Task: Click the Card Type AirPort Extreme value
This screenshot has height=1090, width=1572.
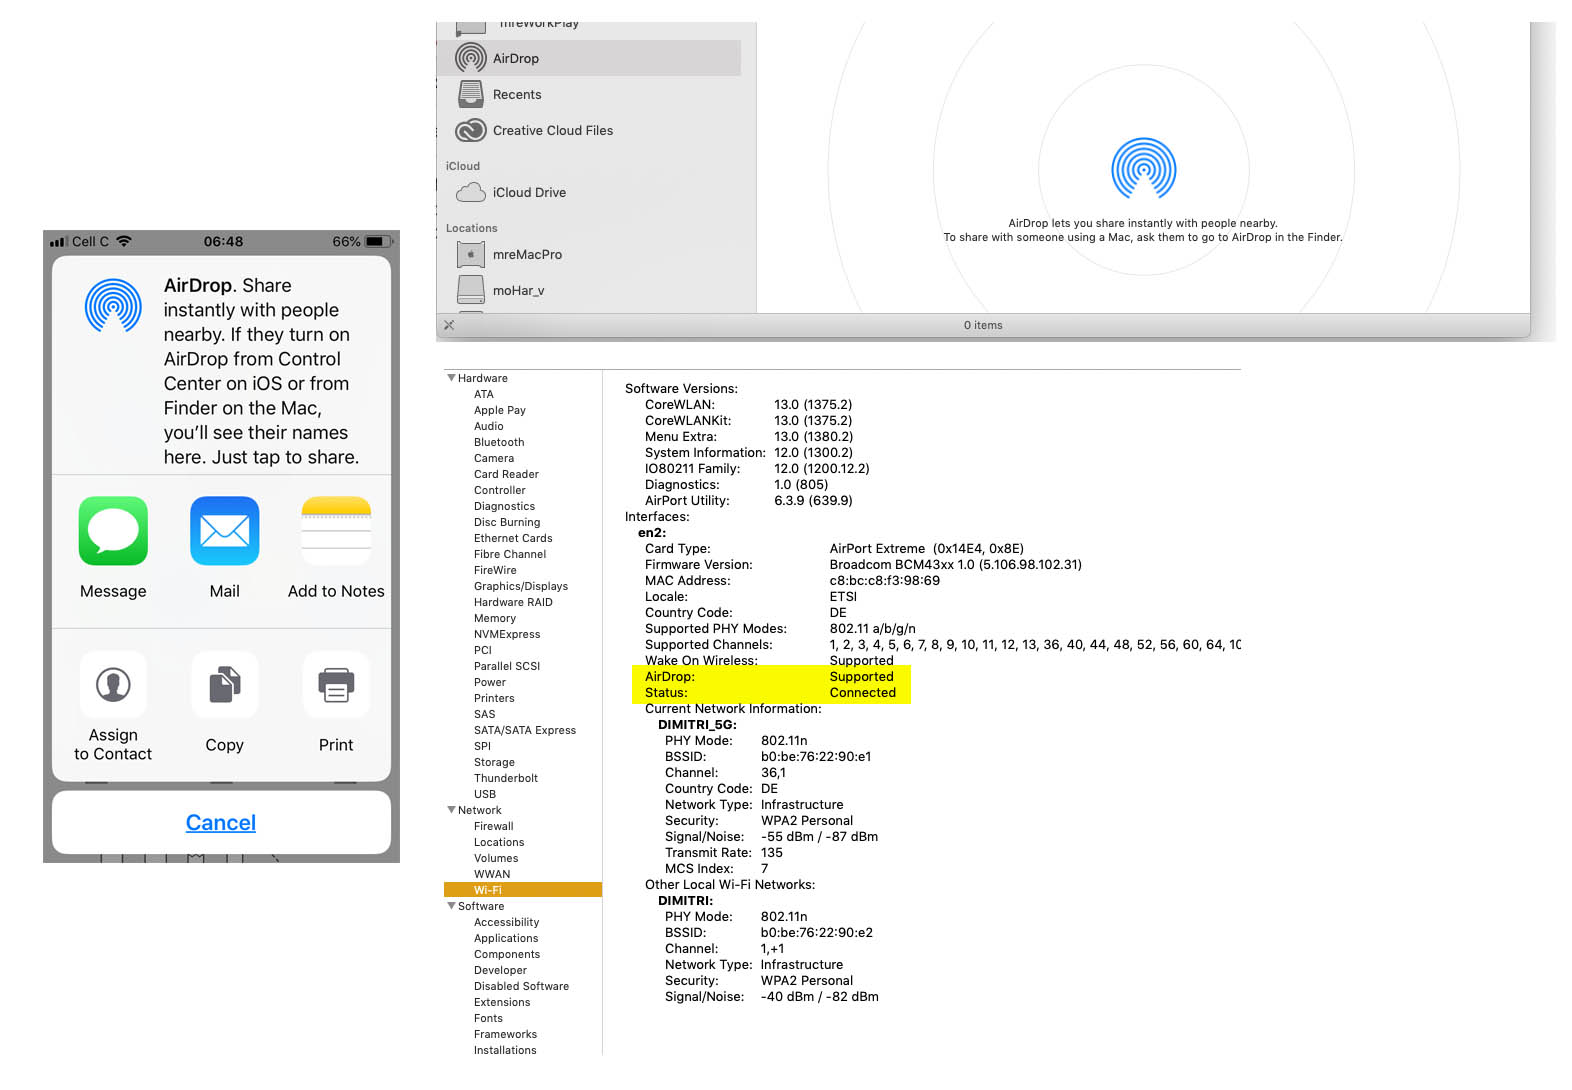Action: tap(926, 548)
